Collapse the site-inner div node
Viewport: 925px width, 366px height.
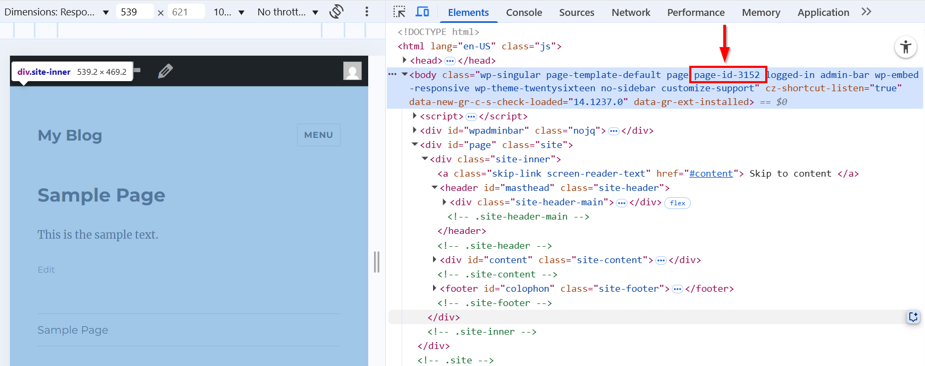coord(425,159)
